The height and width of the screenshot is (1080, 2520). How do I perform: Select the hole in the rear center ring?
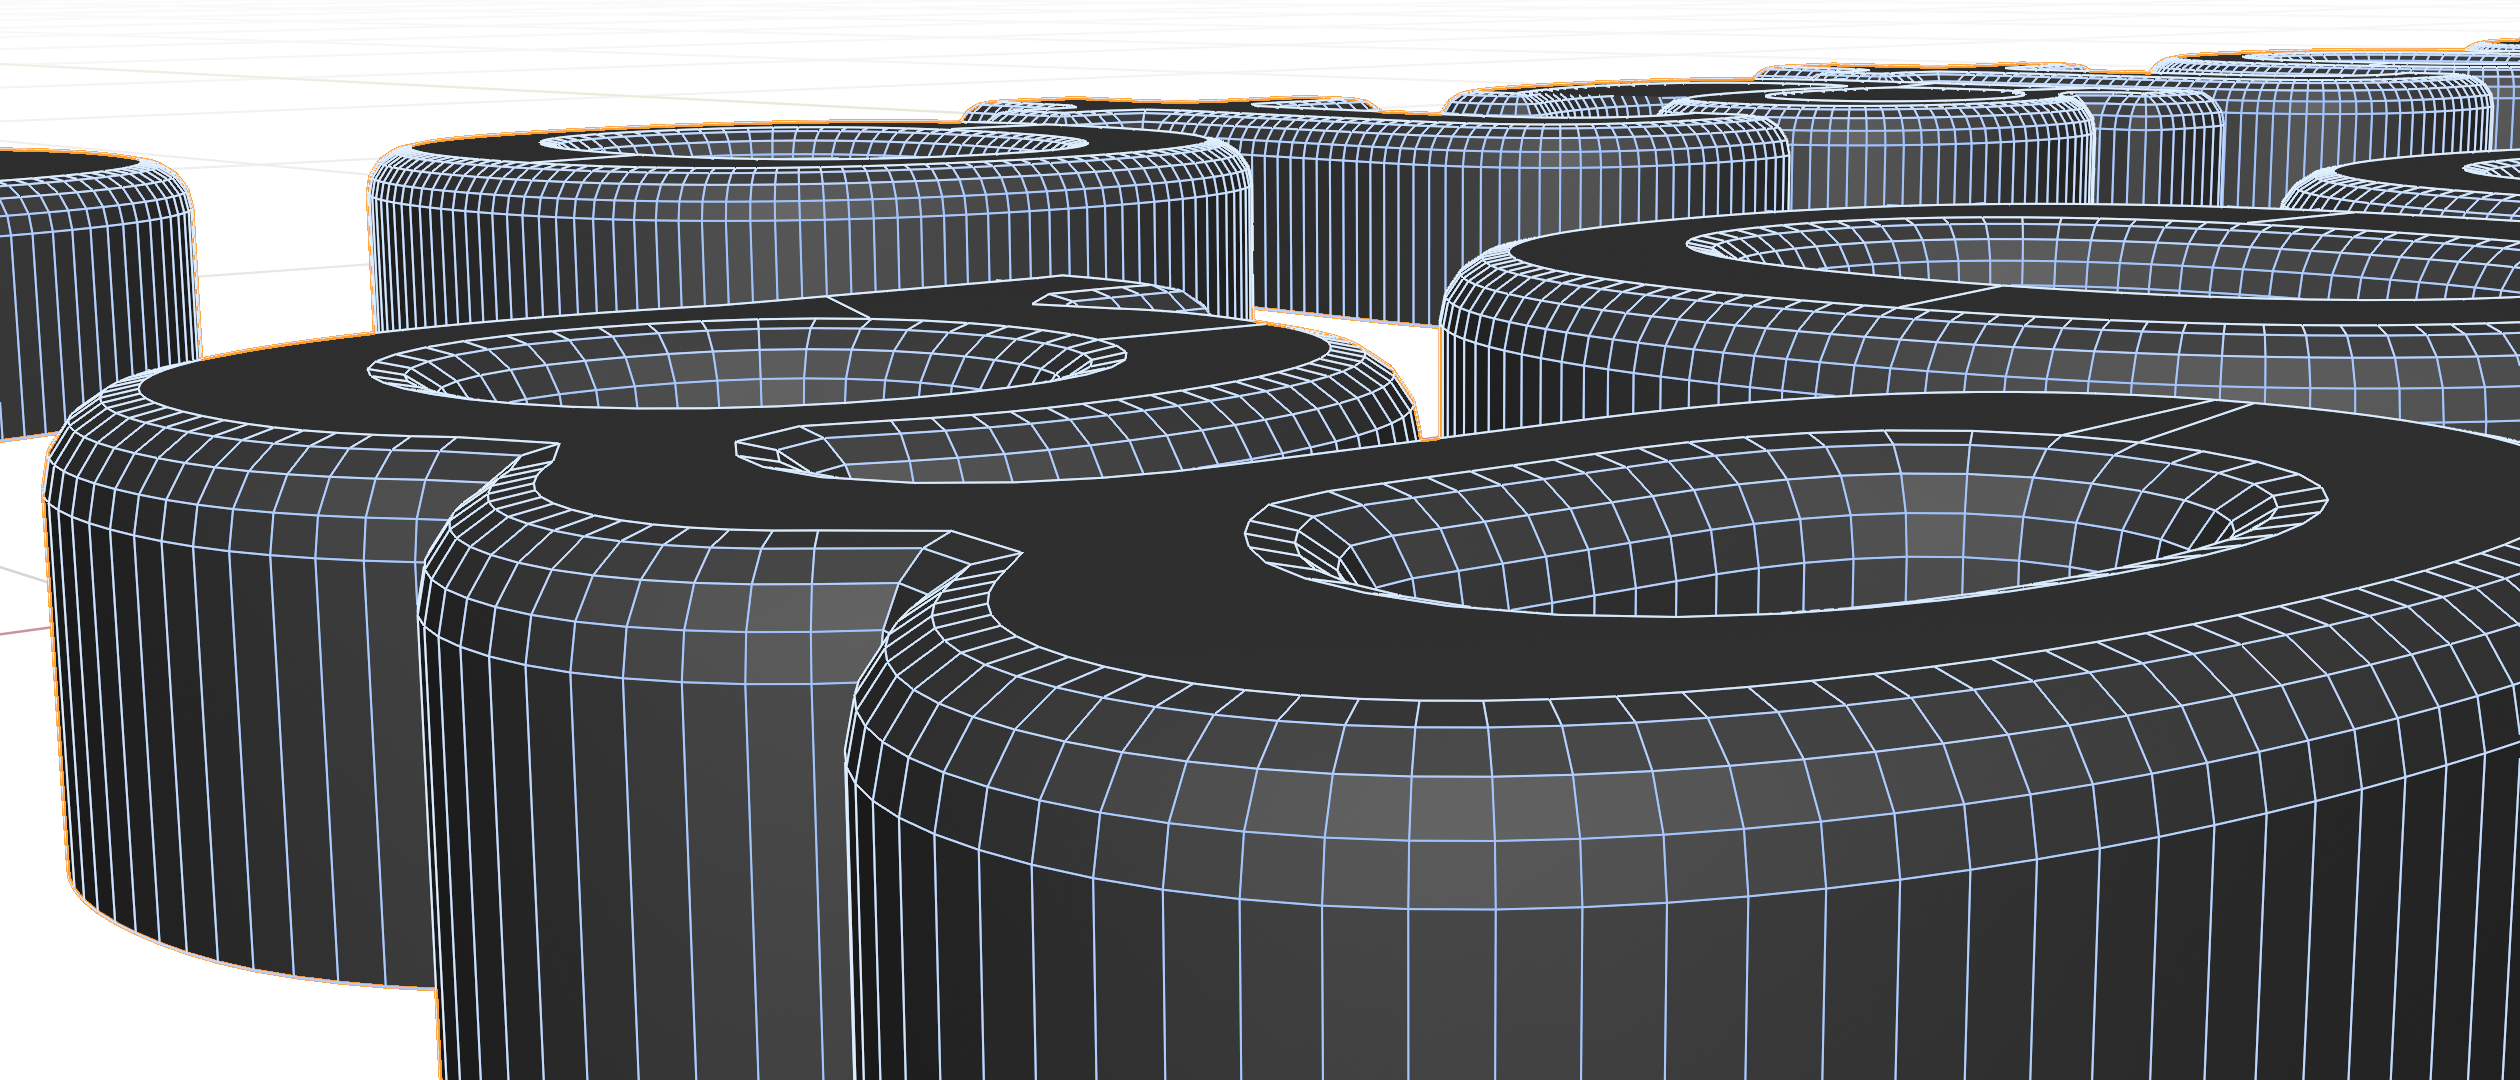[810, 145]
